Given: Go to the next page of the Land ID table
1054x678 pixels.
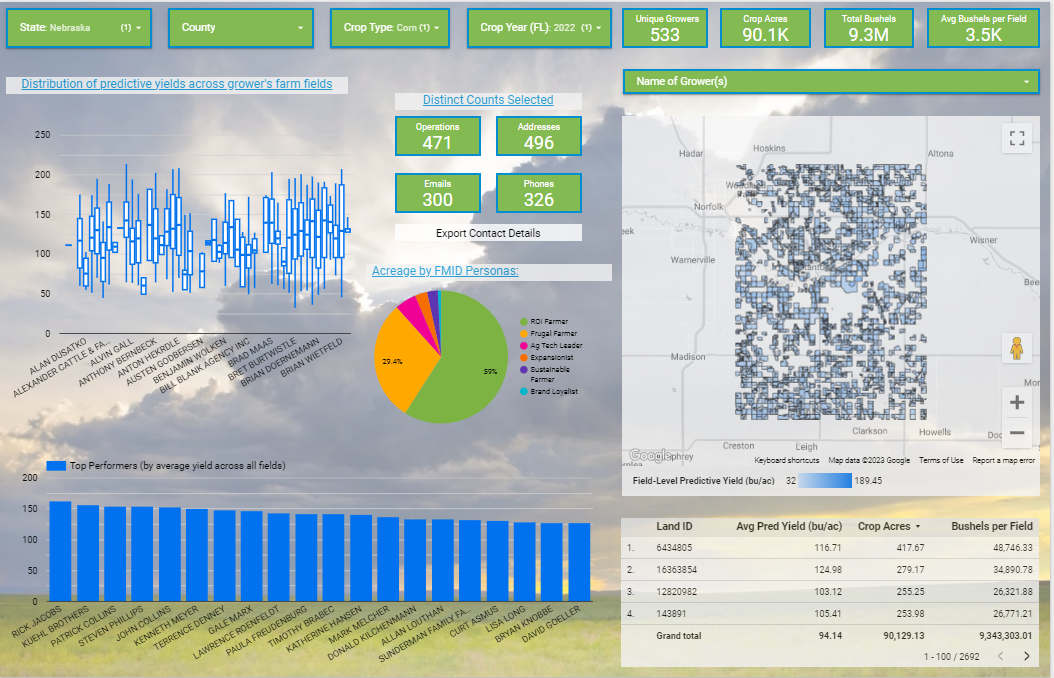Looking at the screenshot, I should (1029, 658).
